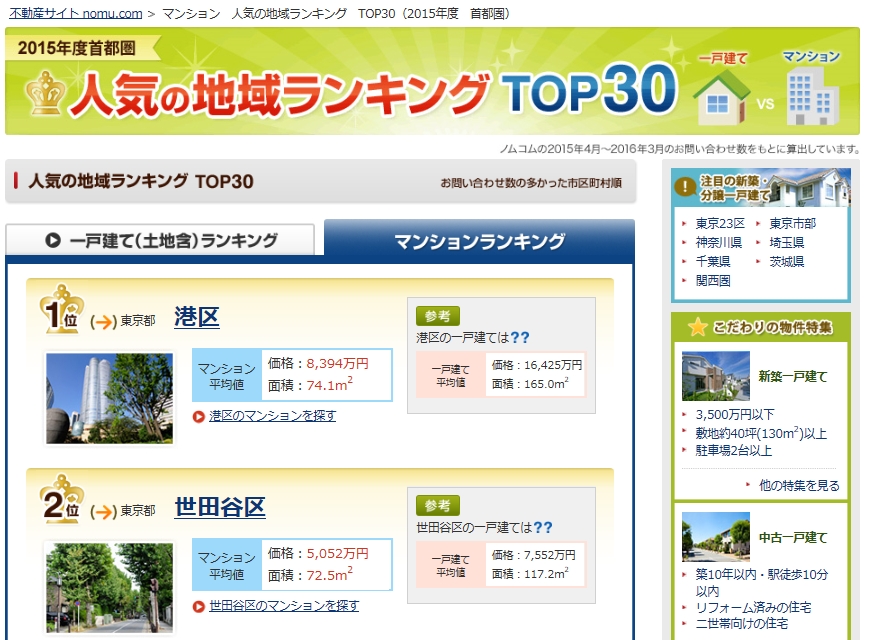The height and width of the screenshot is (640, 872).
Task: Click the 新築一戸建て house thumbnail
Action: pyautogui.click(x=716, y=376)
